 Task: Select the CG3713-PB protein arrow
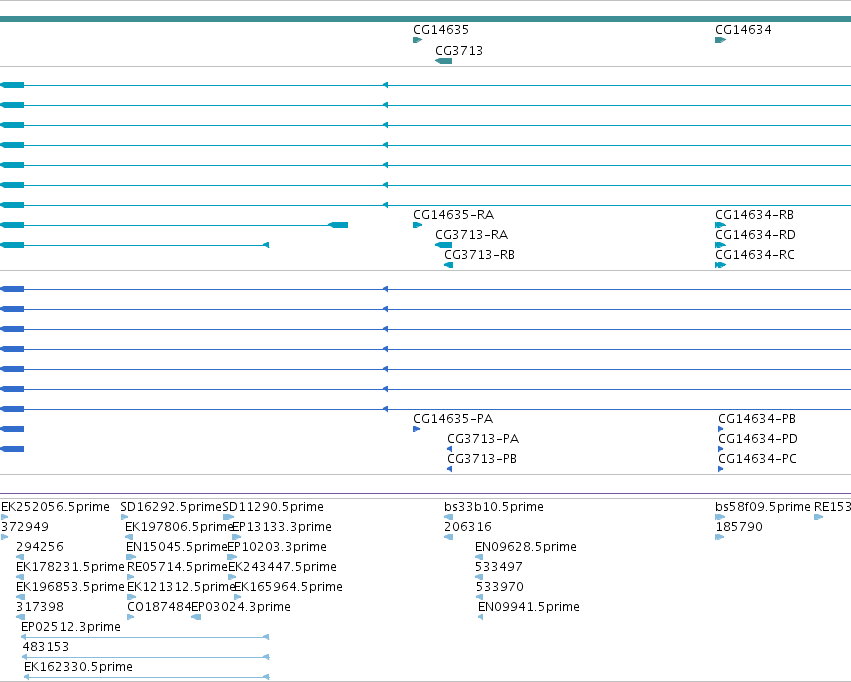(449, 469)
